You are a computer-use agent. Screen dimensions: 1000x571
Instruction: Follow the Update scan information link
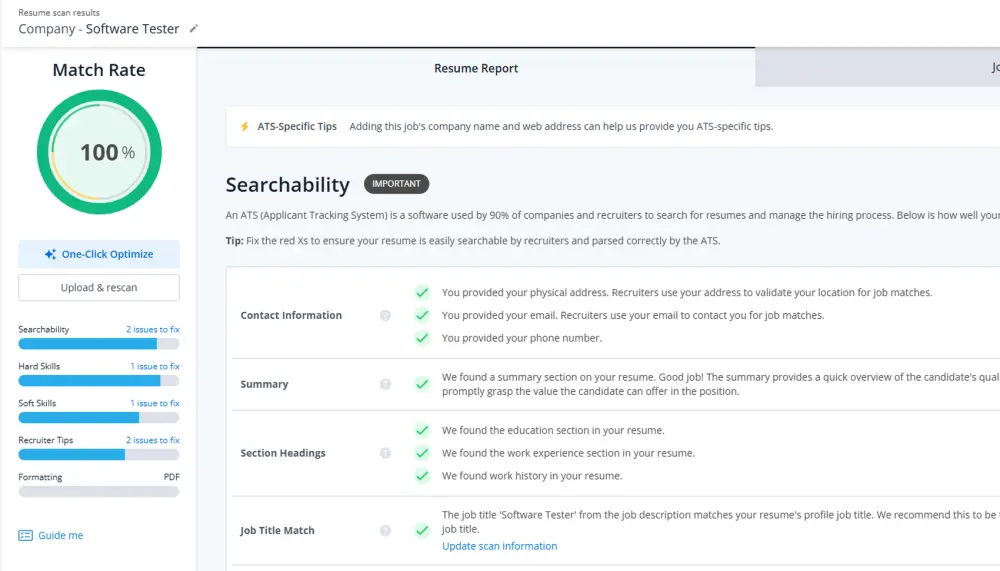(x=499, y=546)
